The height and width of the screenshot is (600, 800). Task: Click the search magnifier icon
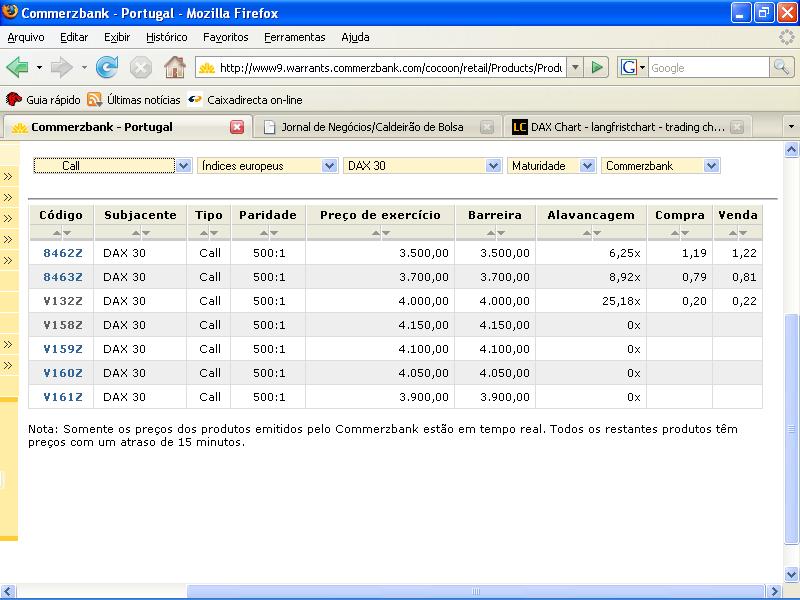pos(781,67)
